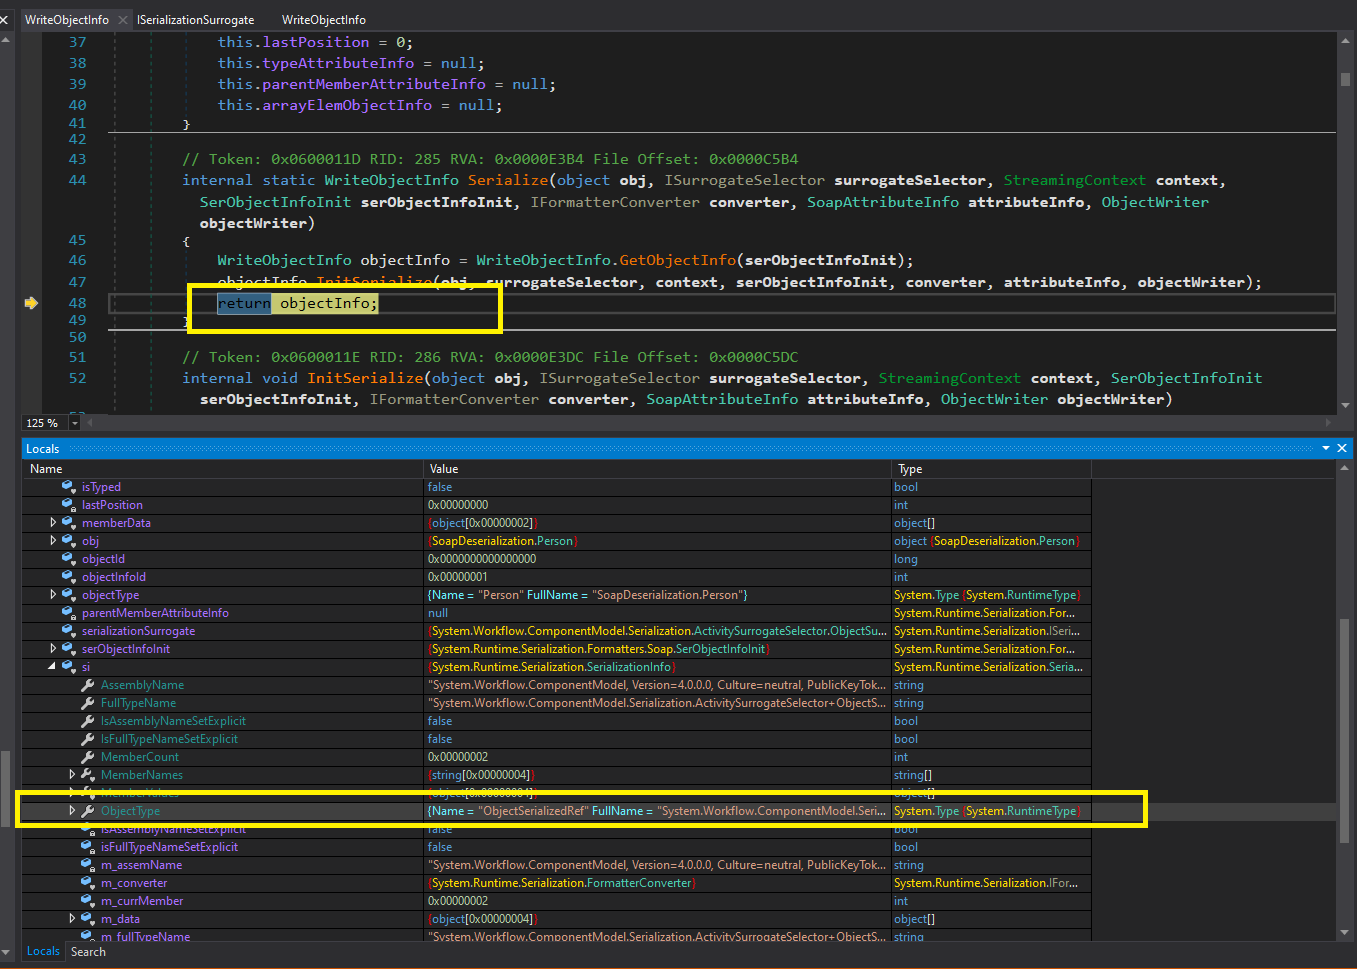Click the field icon beside m_data

click(88, 919)
